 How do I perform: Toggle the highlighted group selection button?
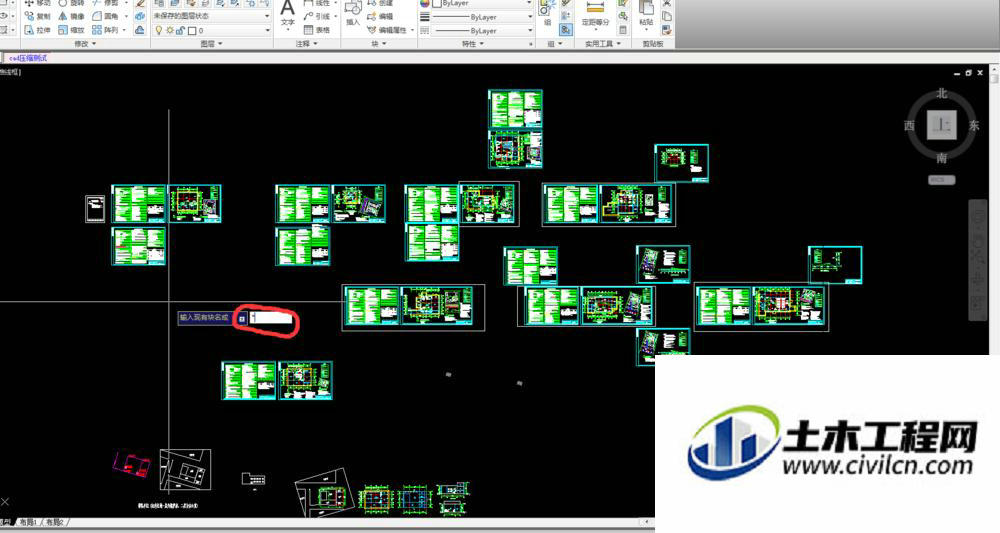tap(566, 30)
